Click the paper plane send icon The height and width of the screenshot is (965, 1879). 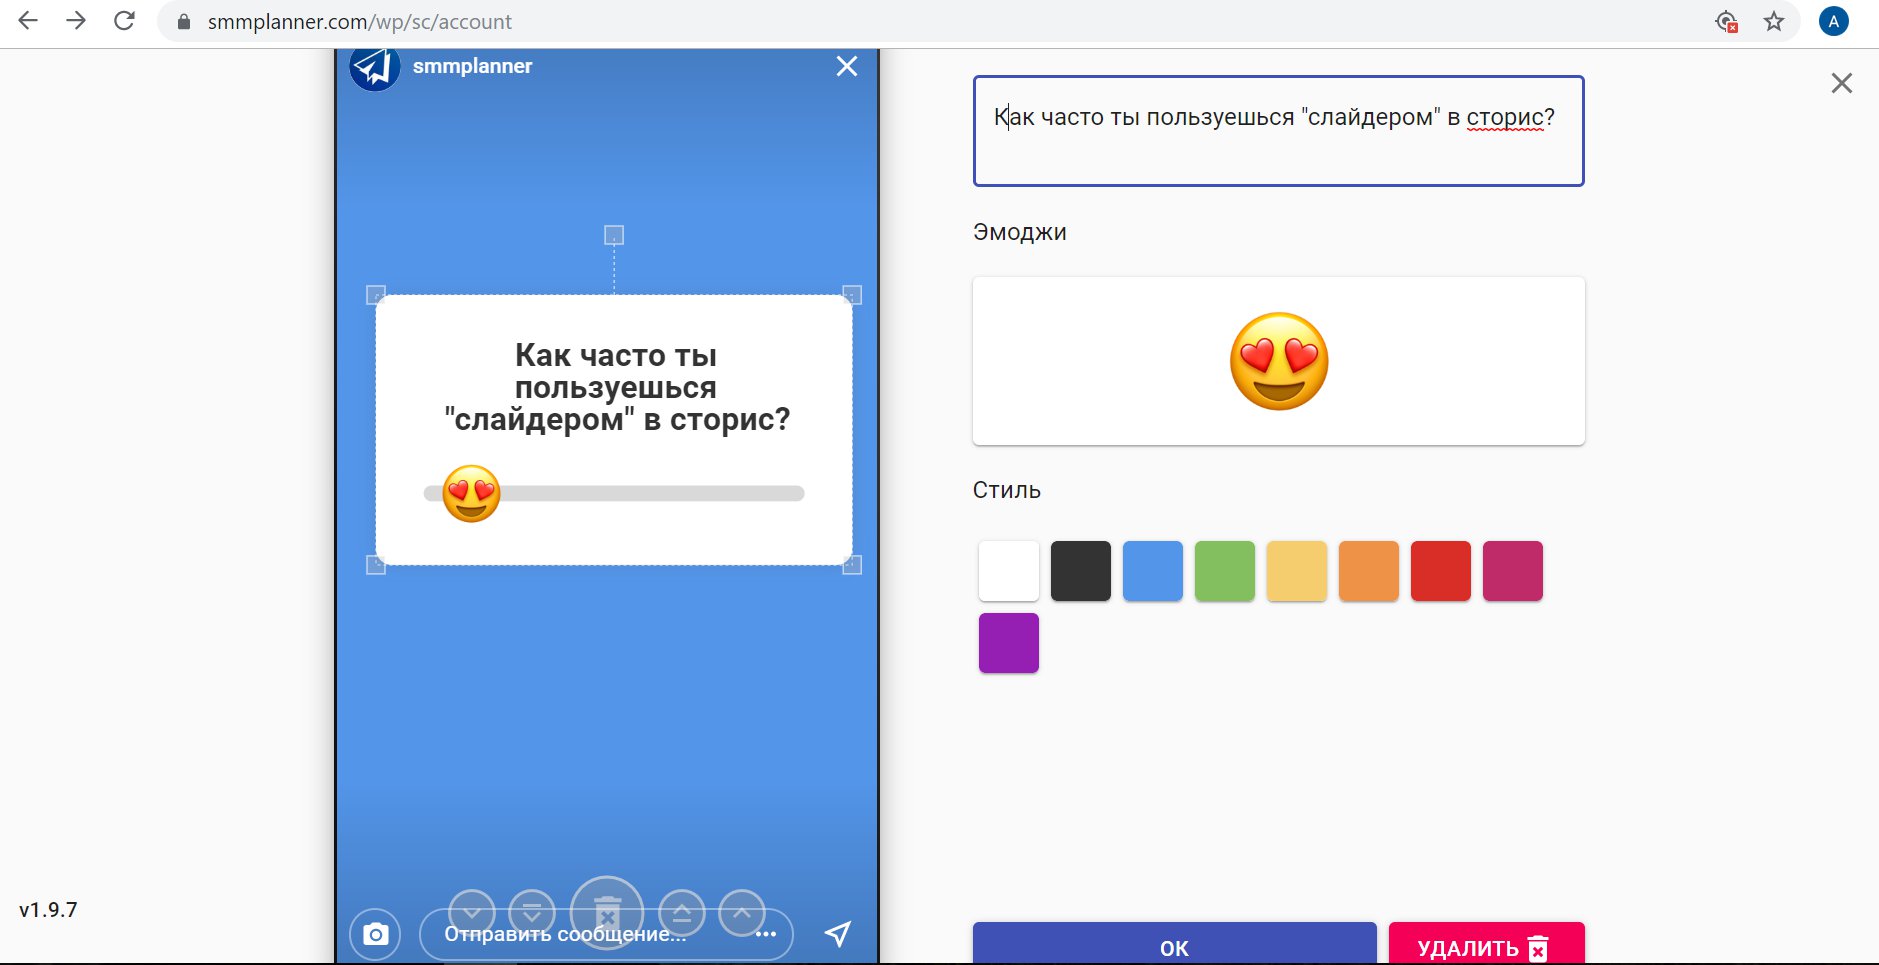838,934
